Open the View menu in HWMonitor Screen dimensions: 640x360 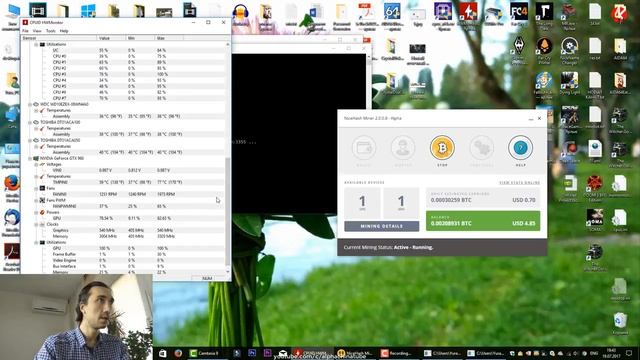pos(37,31)
